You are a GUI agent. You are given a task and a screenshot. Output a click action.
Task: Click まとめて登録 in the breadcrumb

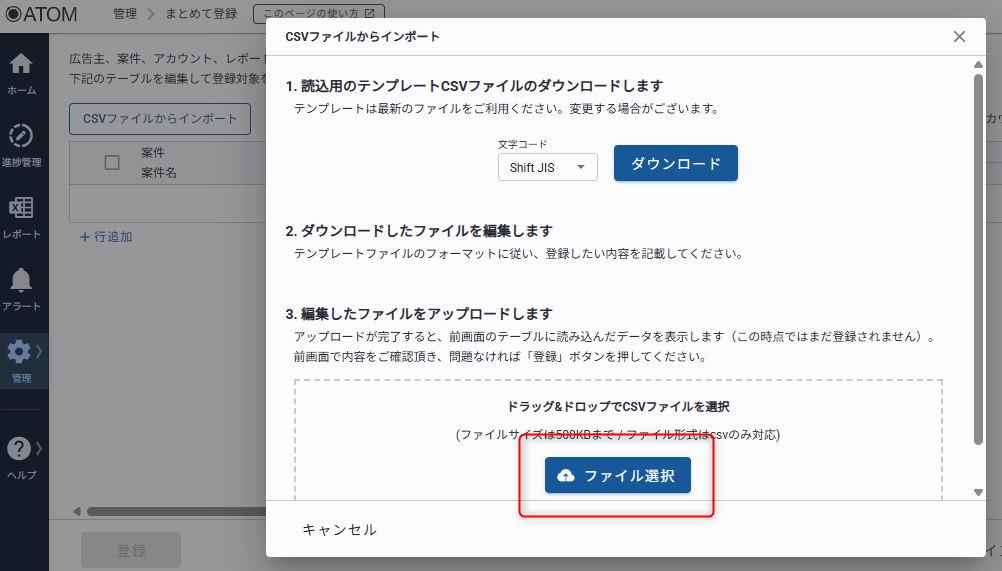(x=200, y=14)
